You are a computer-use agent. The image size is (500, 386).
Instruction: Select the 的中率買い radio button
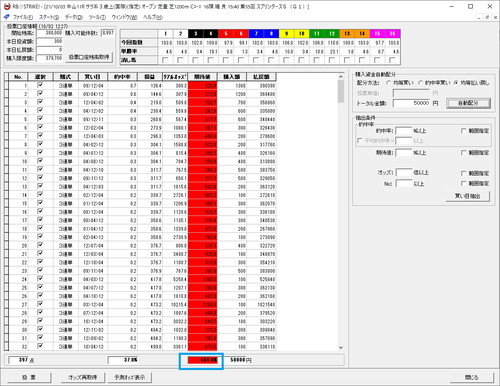(421, 82)
